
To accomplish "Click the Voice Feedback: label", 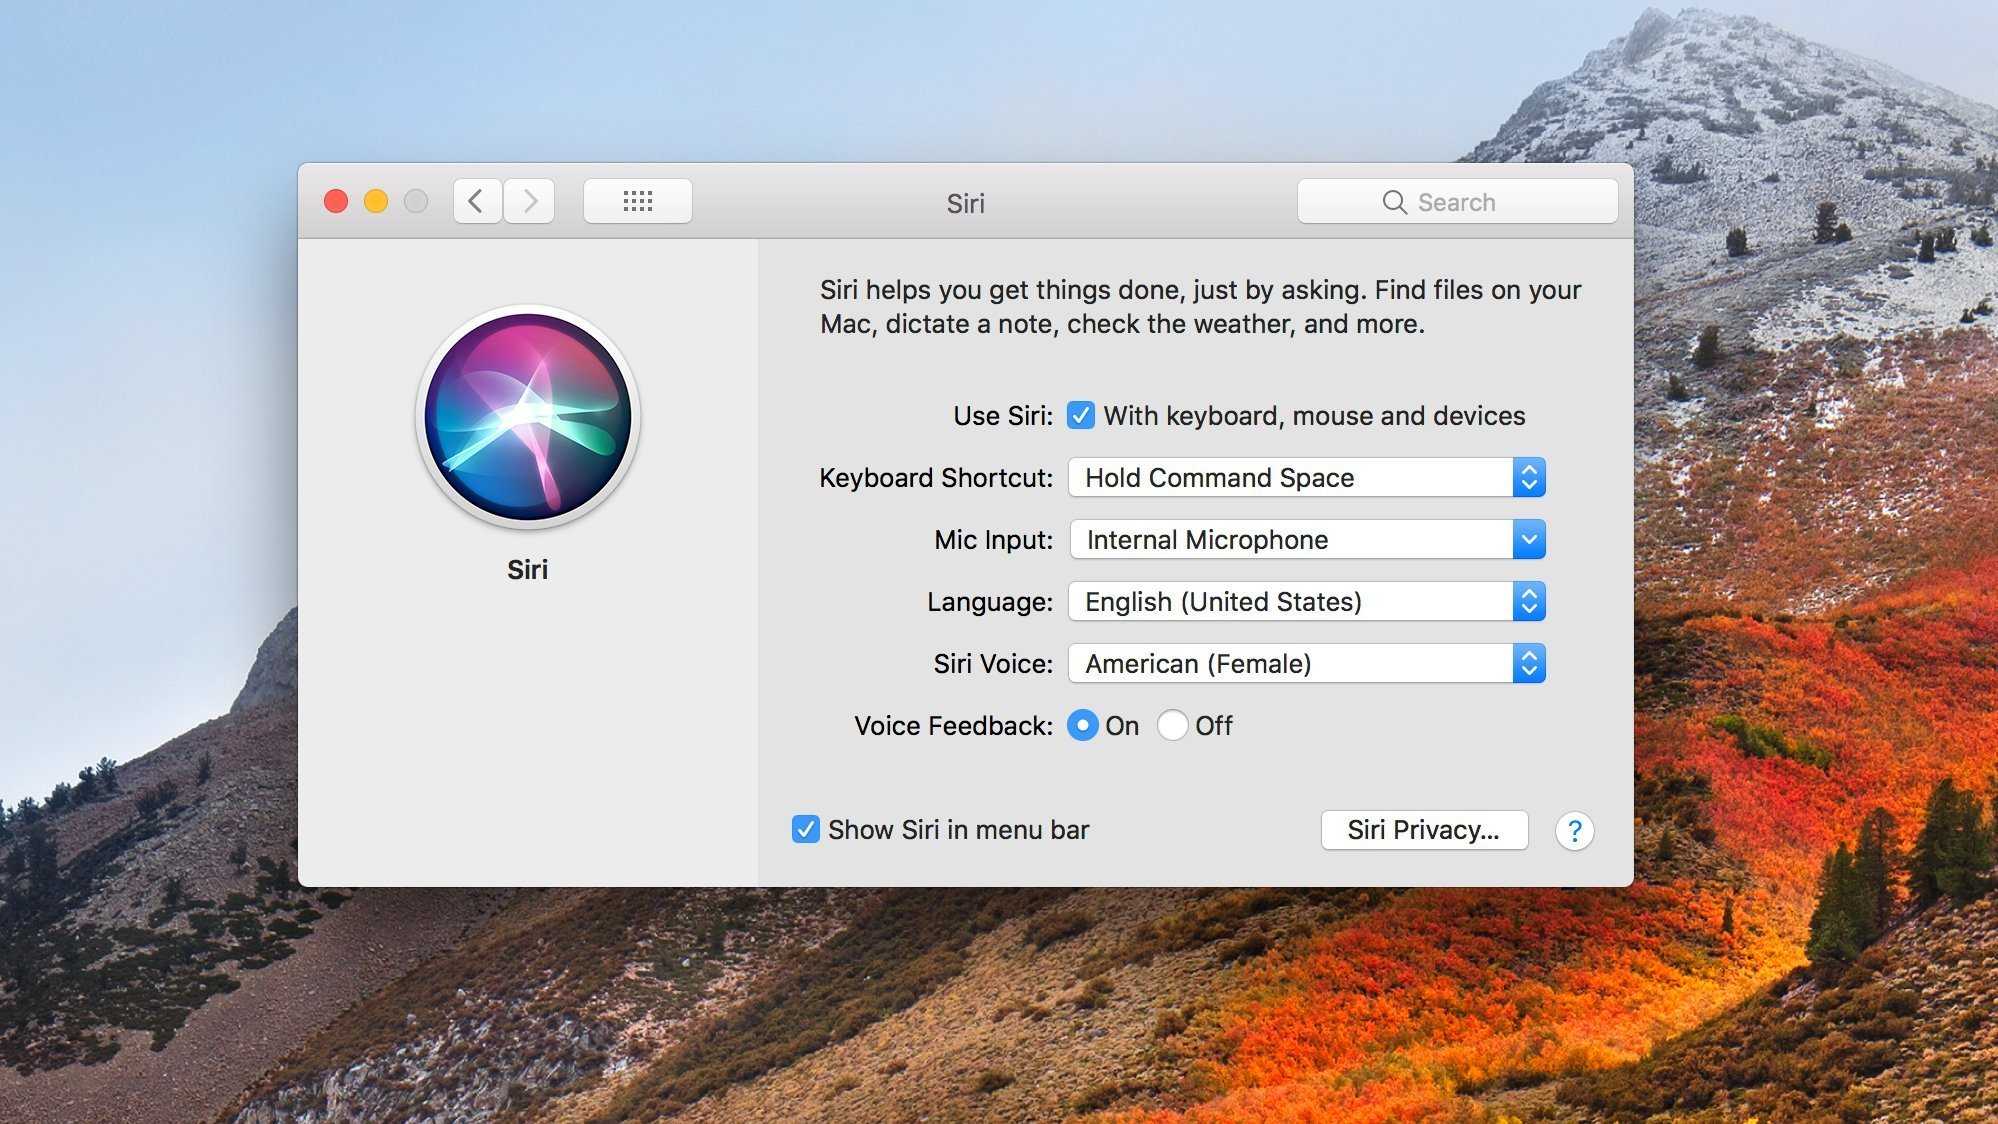I will [x=953, y=726].
